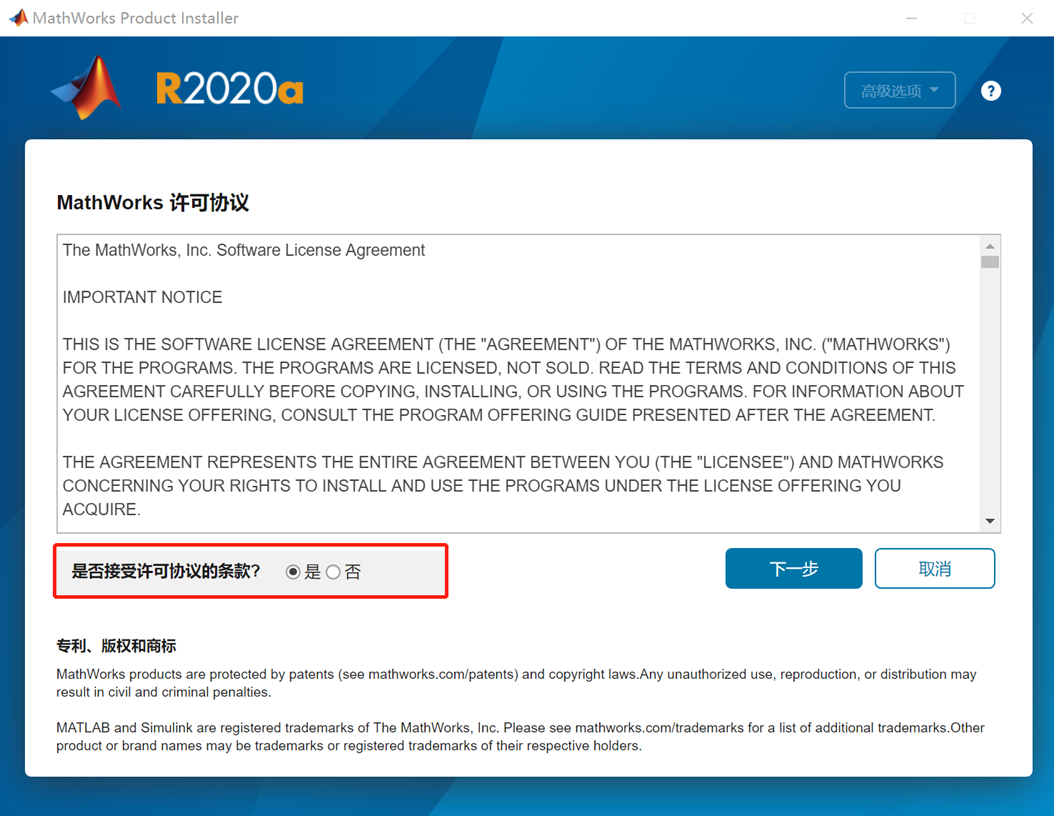Click the help question mark icon

[x=990, y=91]
